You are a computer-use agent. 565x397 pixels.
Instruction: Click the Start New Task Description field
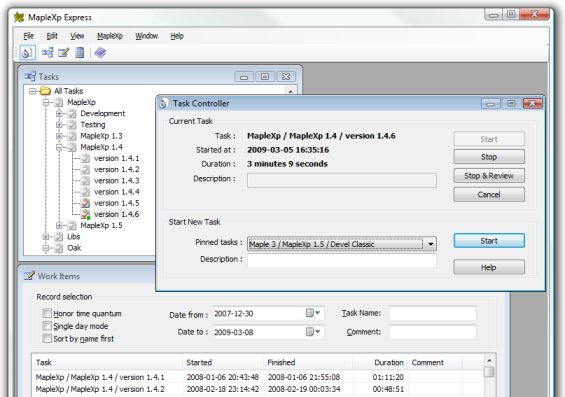pyautogui.click(x=342, y=260)
